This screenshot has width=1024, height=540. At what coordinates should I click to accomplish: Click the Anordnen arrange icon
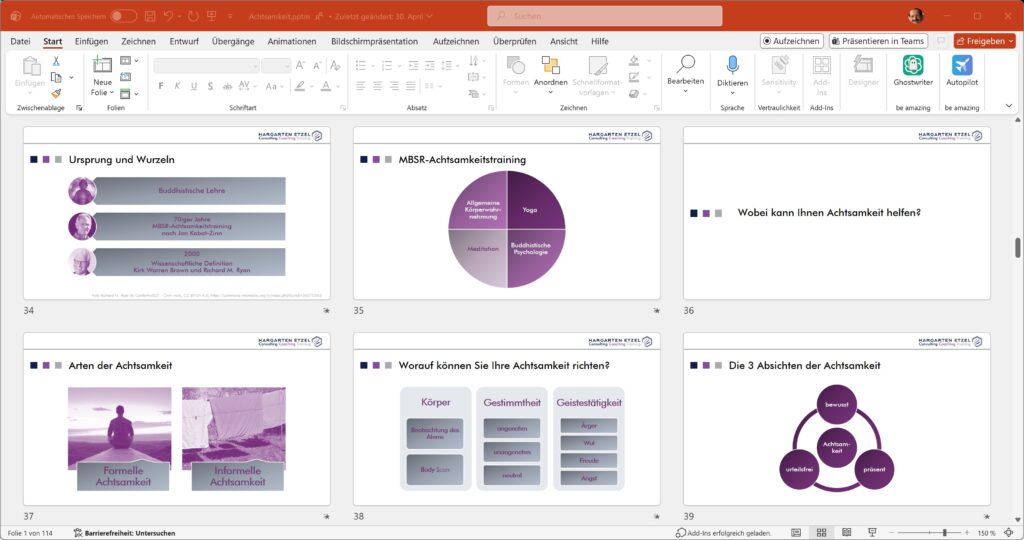(x=549, y=66)
